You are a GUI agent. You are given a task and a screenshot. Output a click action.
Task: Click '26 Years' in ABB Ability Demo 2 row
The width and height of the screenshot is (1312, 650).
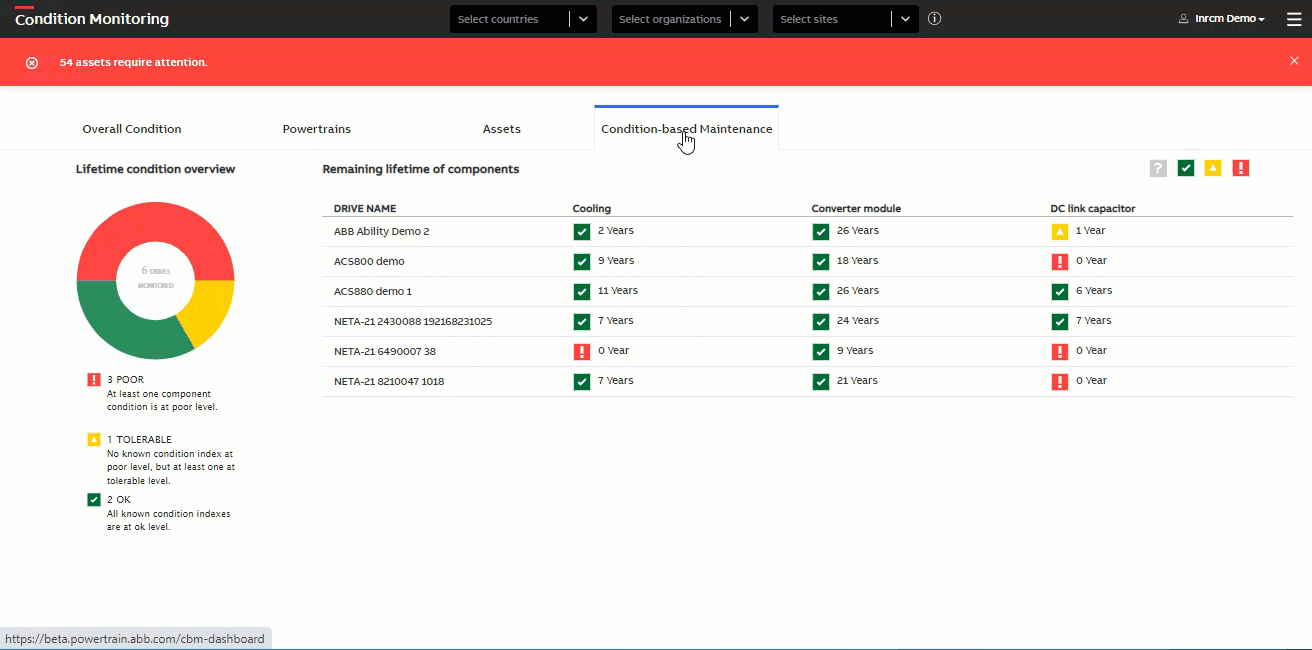(857, 231)
